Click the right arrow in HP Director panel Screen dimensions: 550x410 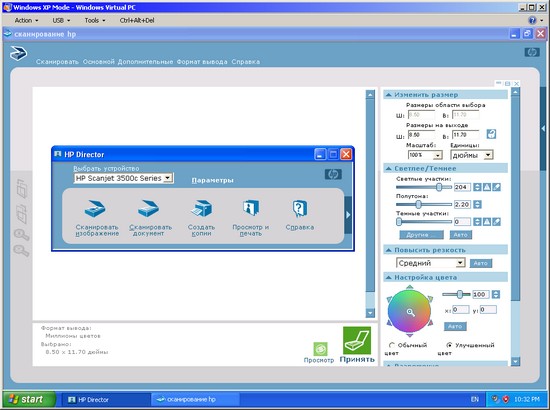[348, 215]
